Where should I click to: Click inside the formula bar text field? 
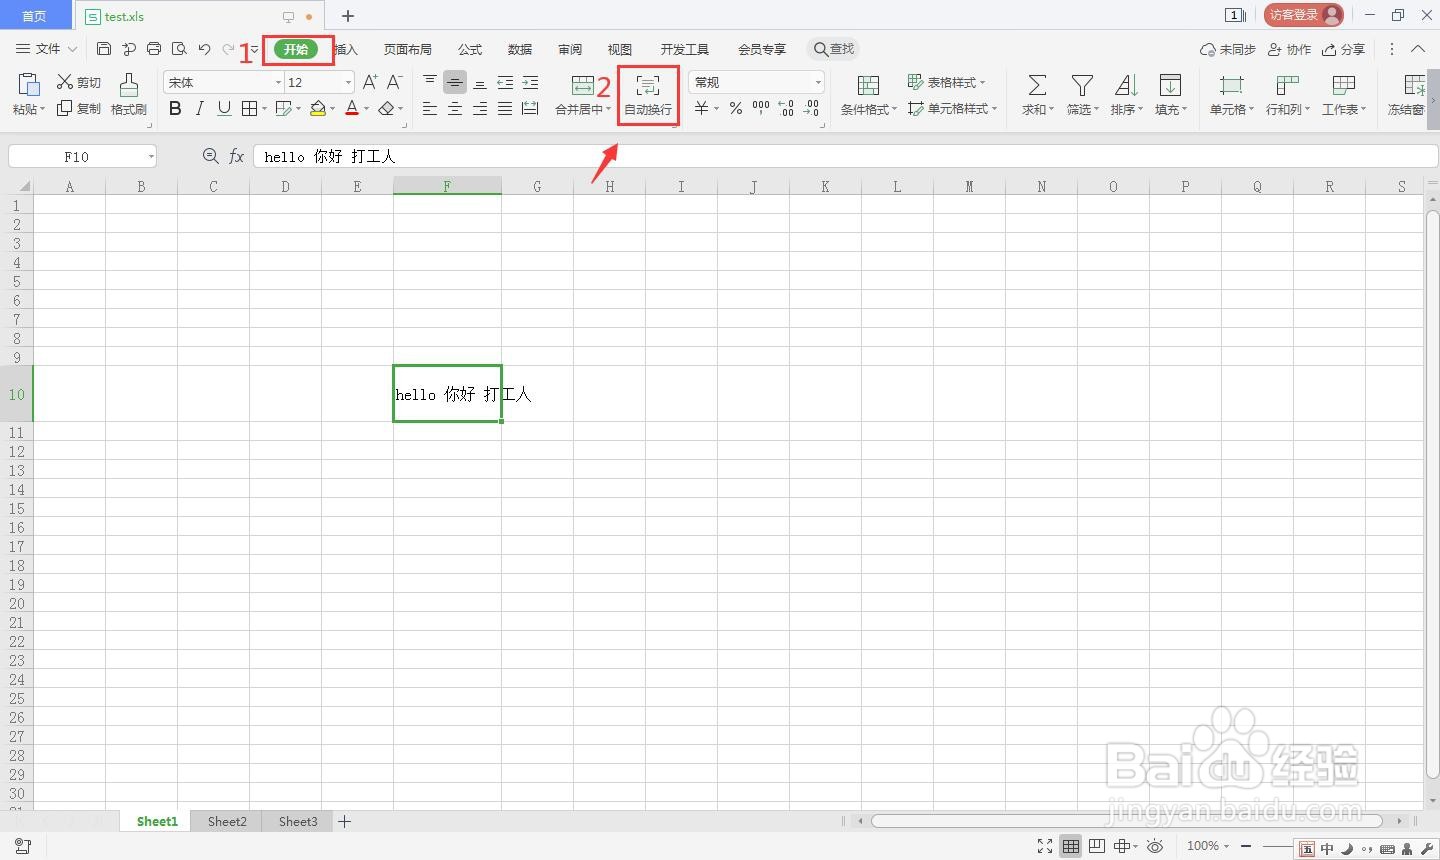845,156
